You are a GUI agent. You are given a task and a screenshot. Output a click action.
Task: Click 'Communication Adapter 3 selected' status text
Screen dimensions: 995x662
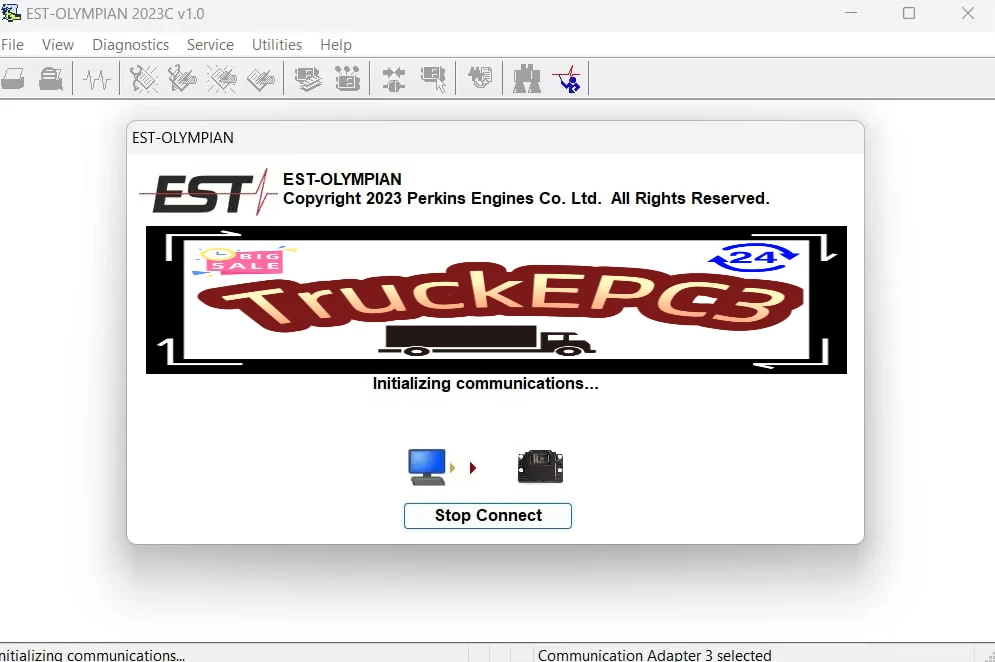tap(654, 654)
